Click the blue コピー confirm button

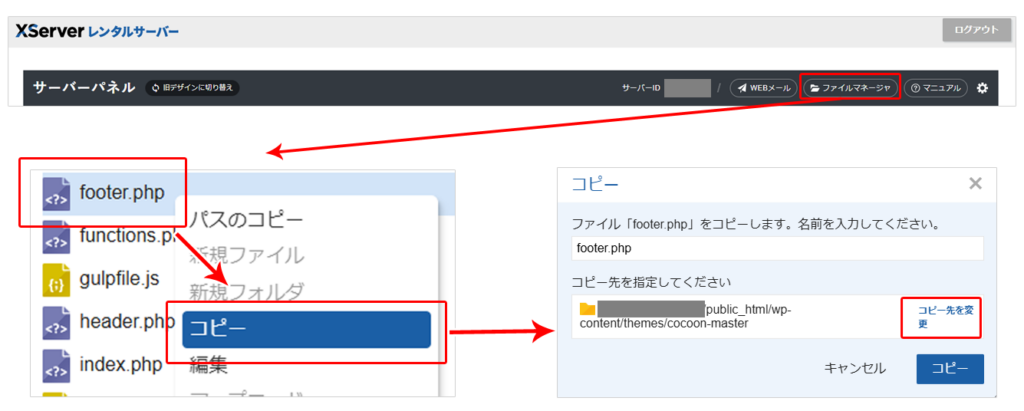coord(949,368)
